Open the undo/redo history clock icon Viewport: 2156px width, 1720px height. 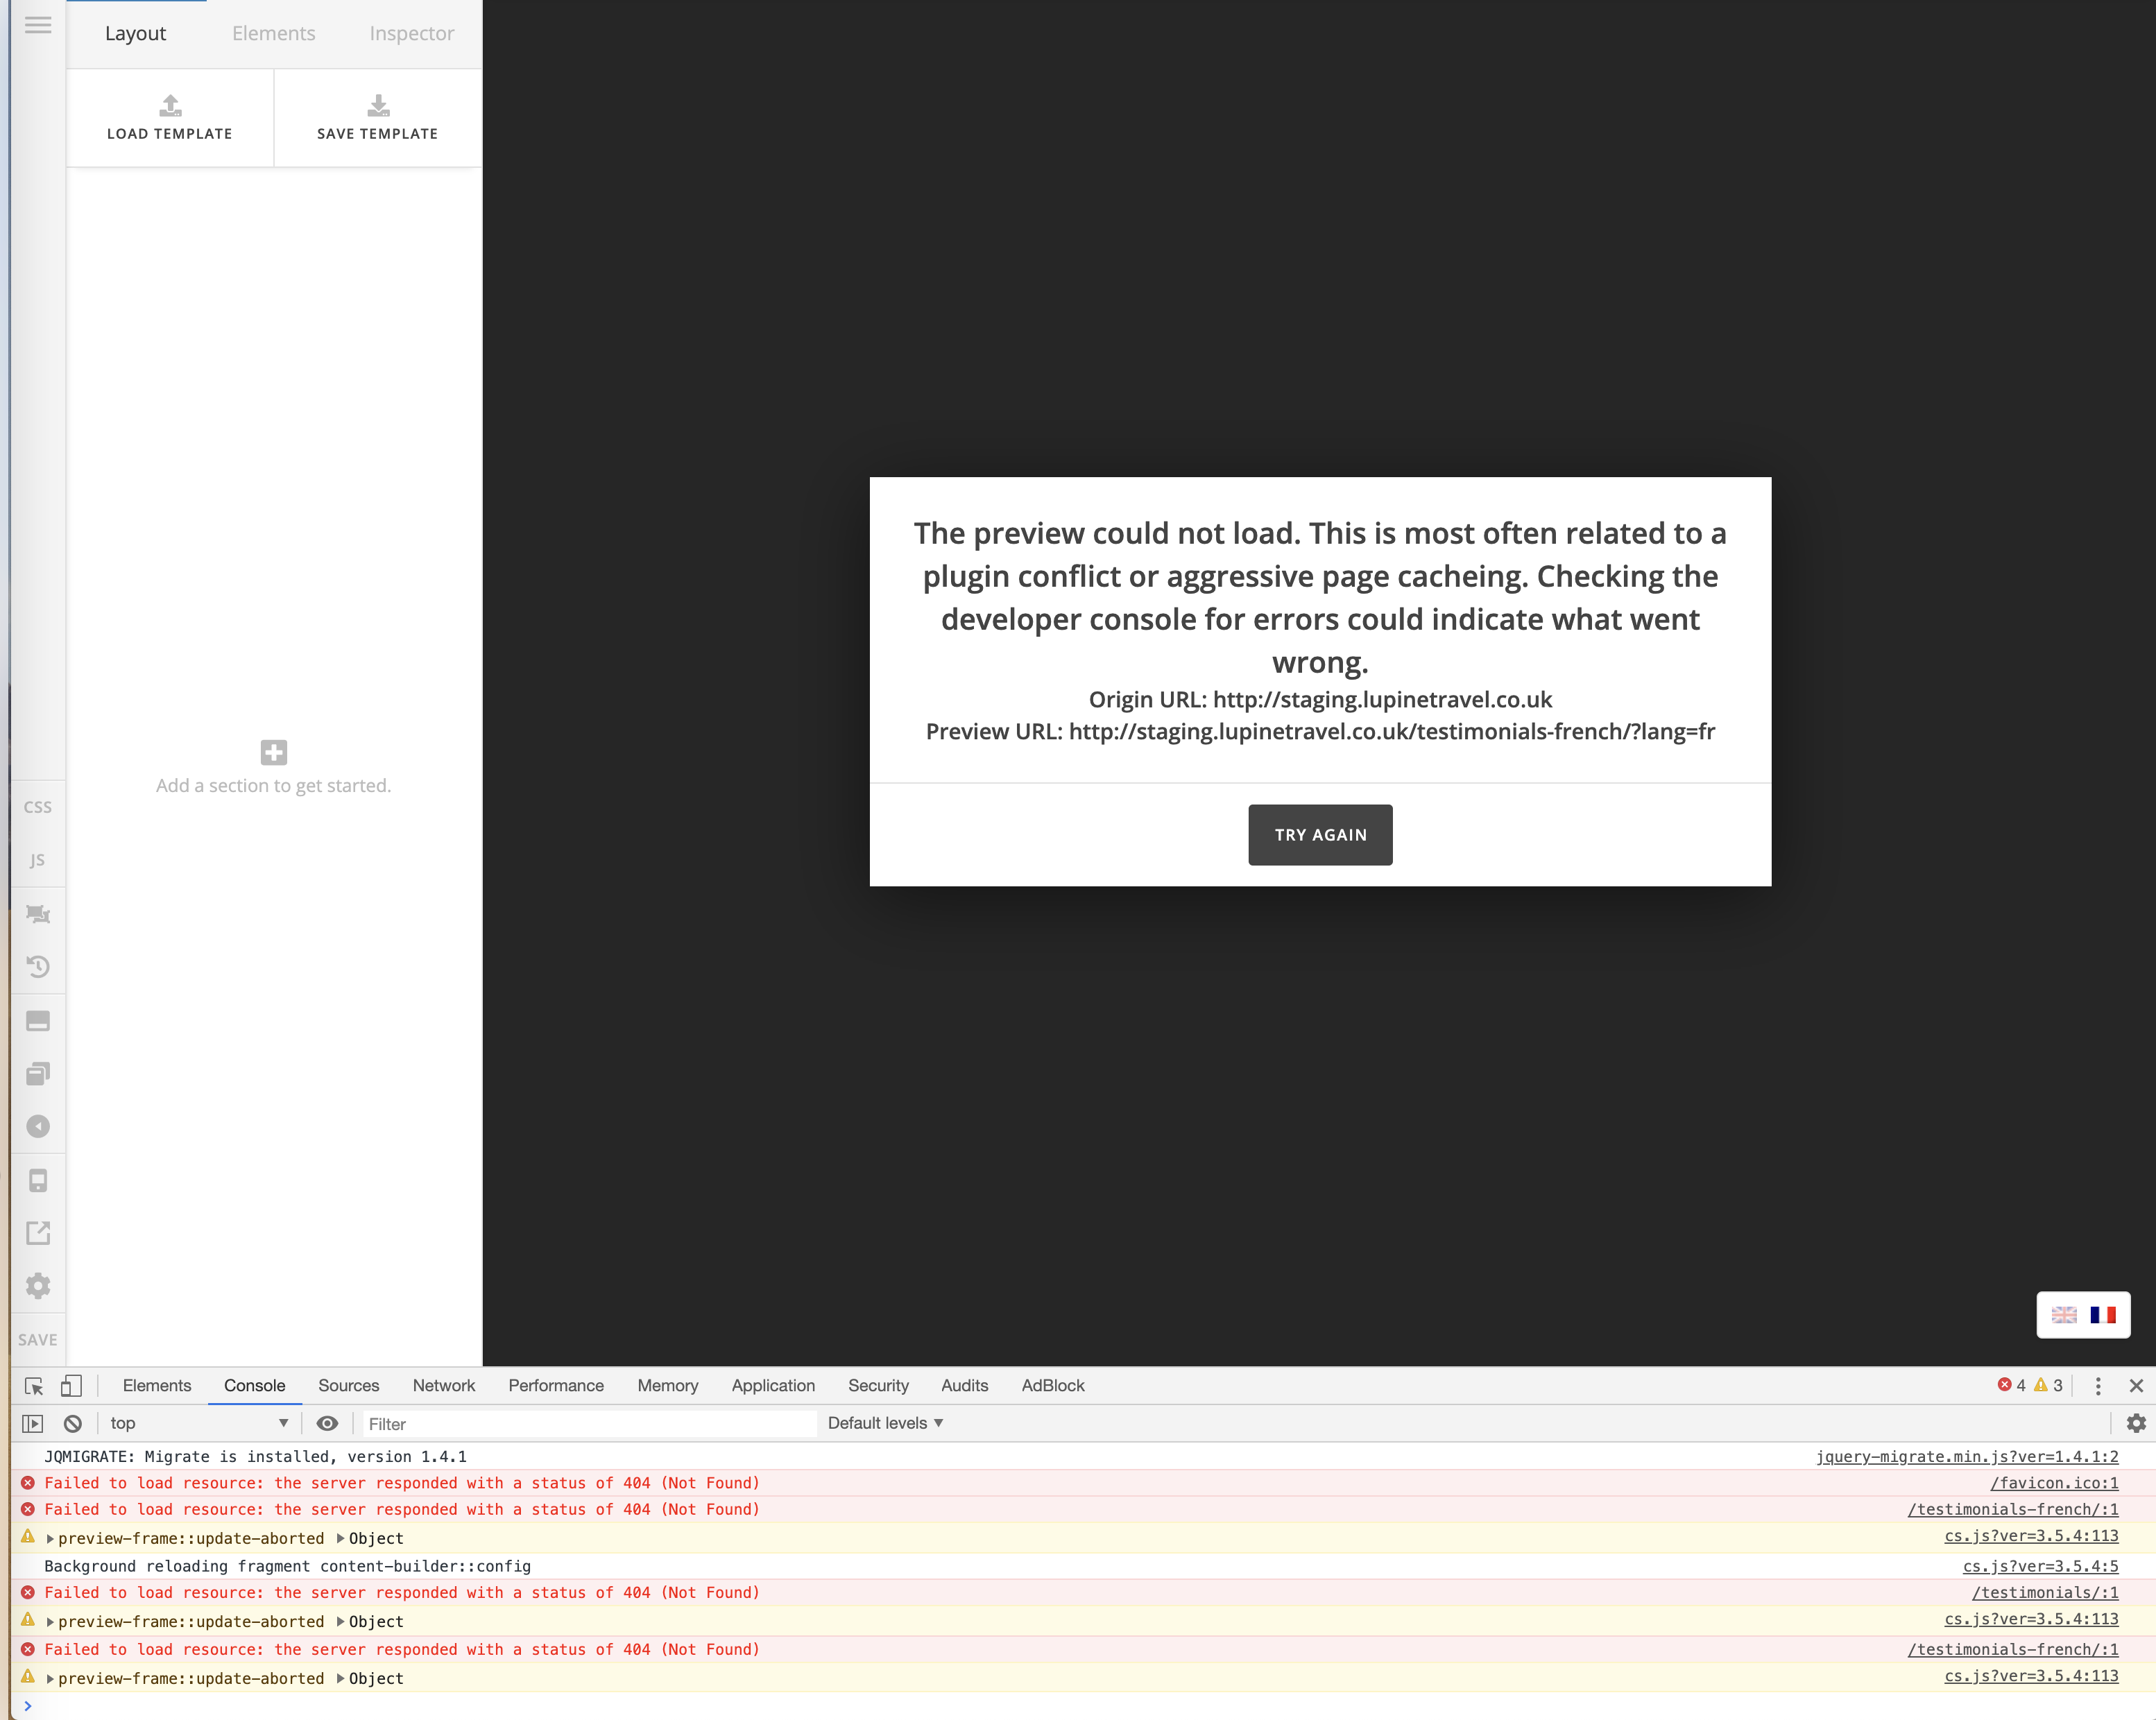38,967
